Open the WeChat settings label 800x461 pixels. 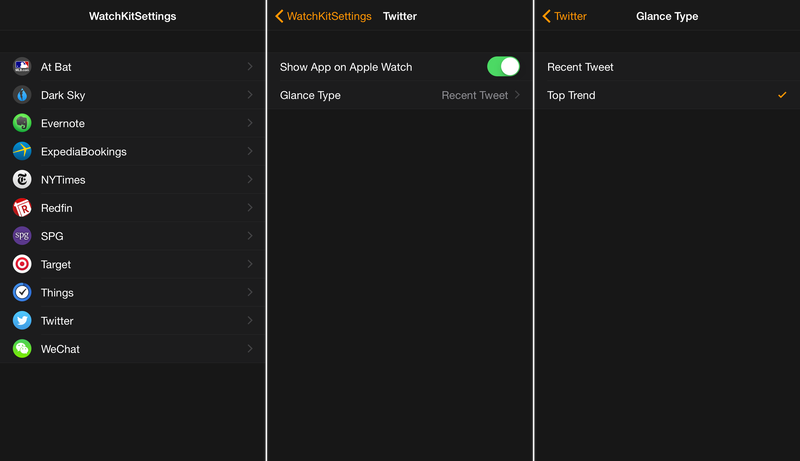60,349
